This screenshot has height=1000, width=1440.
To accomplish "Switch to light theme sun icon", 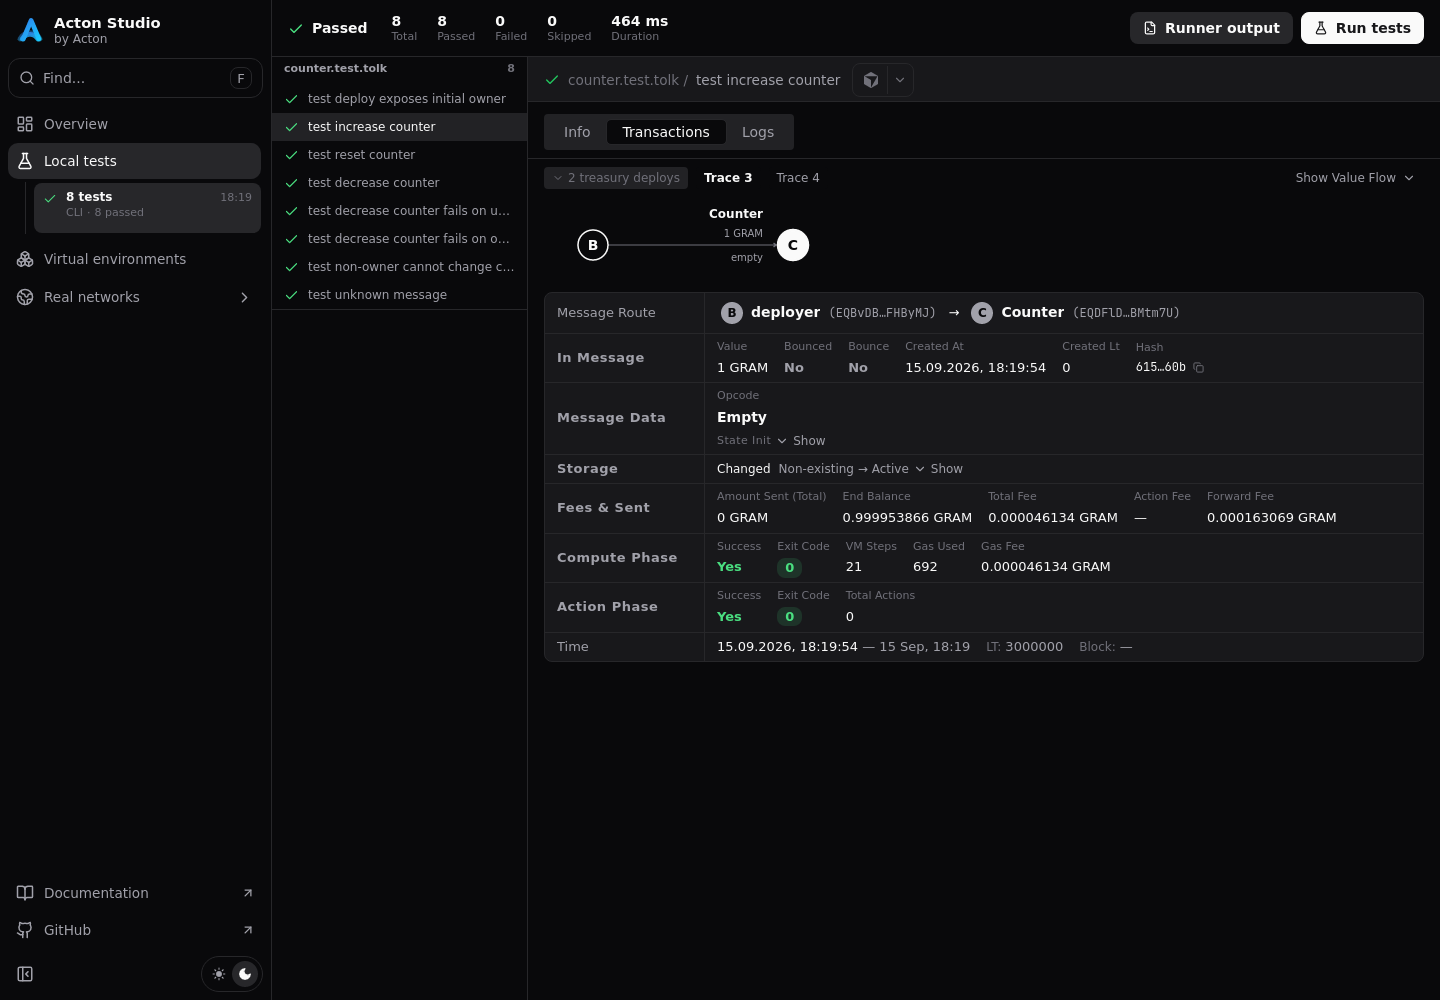I will 219,974.
